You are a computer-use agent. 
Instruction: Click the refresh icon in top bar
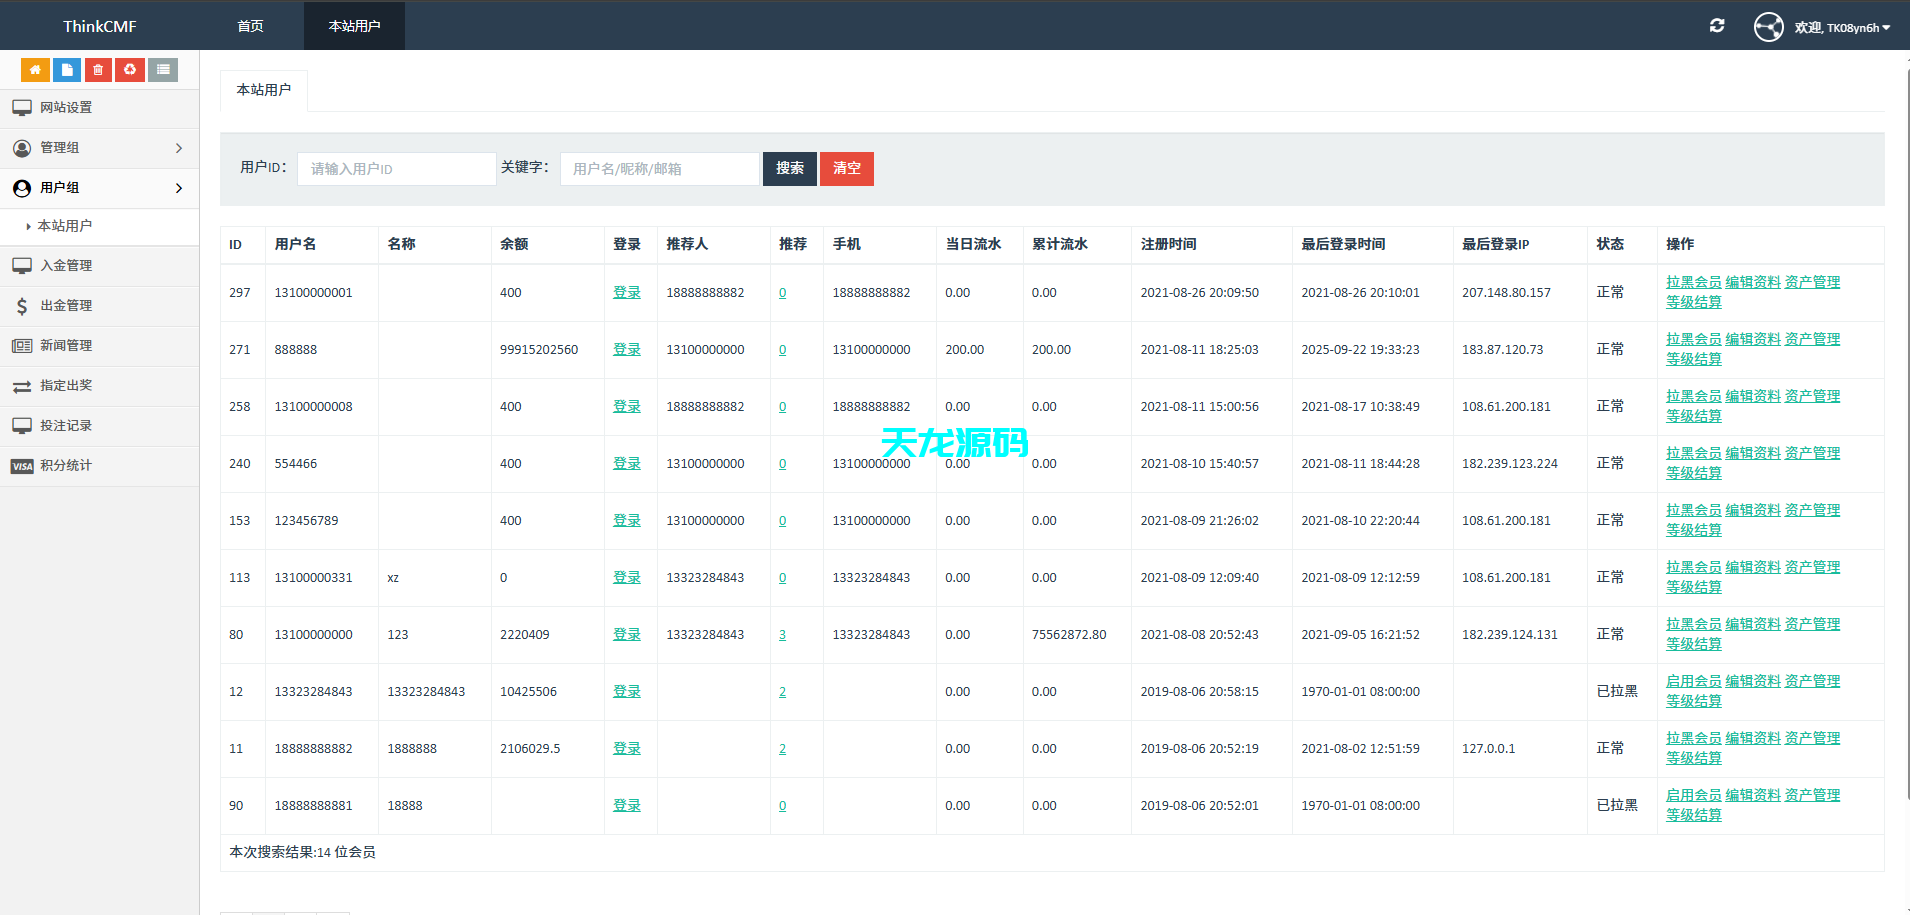1717,26
